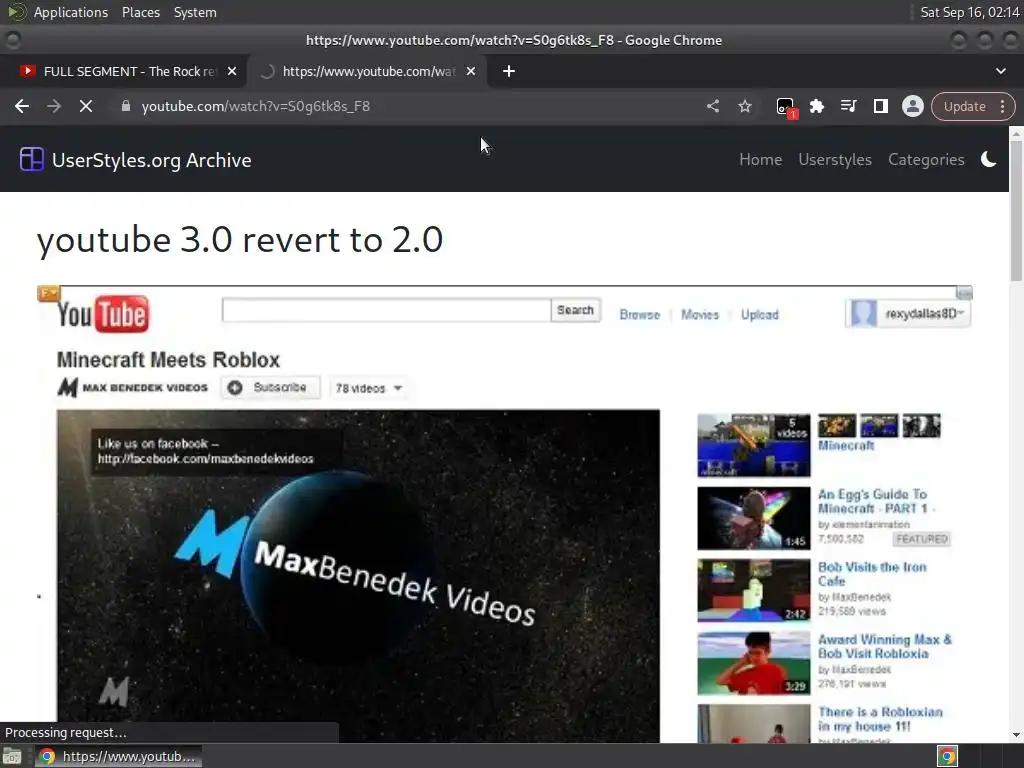The height and width of the screenshot is (768, 1024).
Task: Switch to the youtube.com/watch tab
Action: [x=368, y=71]
